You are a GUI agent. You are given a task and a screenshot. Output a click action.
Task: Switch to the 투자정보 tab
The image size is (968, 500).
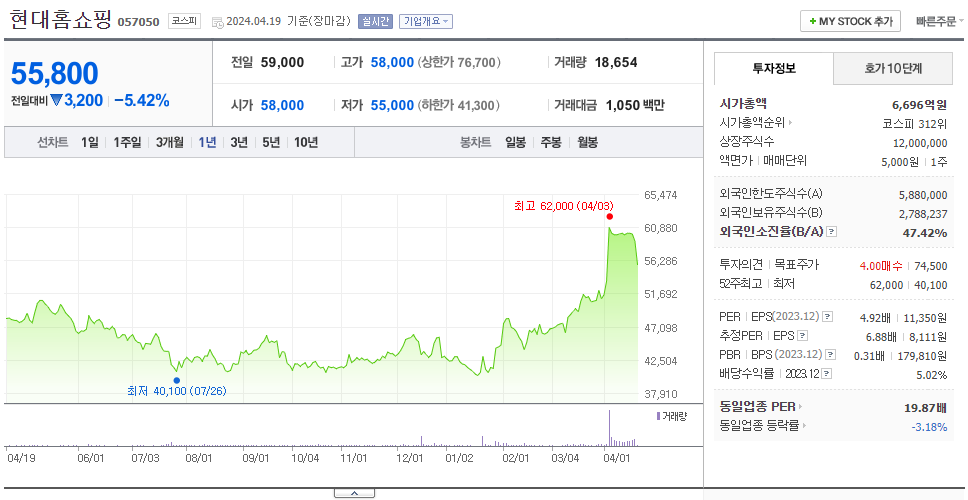point(774,69)
